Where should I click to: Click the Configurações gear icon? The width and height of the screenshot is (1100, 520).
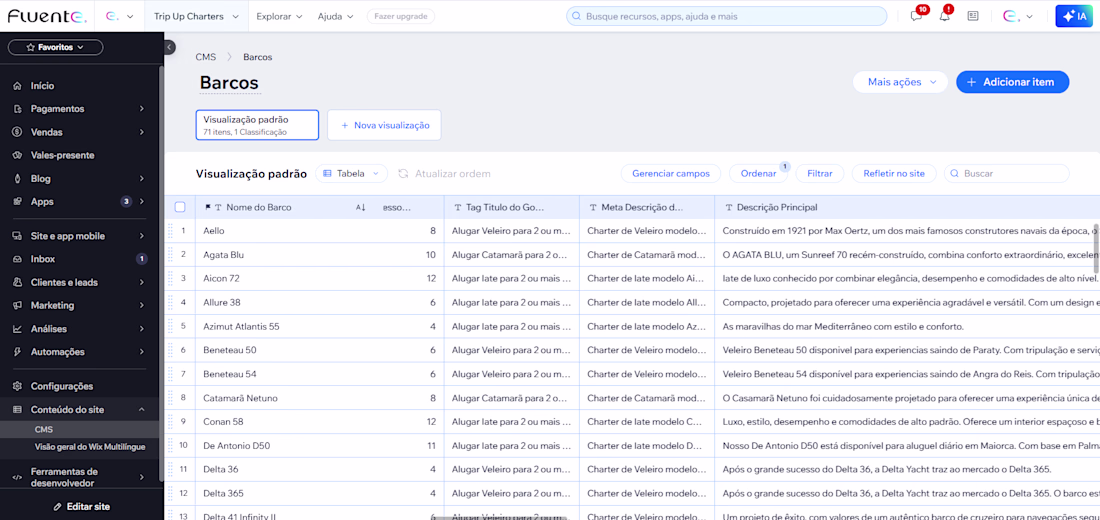(18, 386)
